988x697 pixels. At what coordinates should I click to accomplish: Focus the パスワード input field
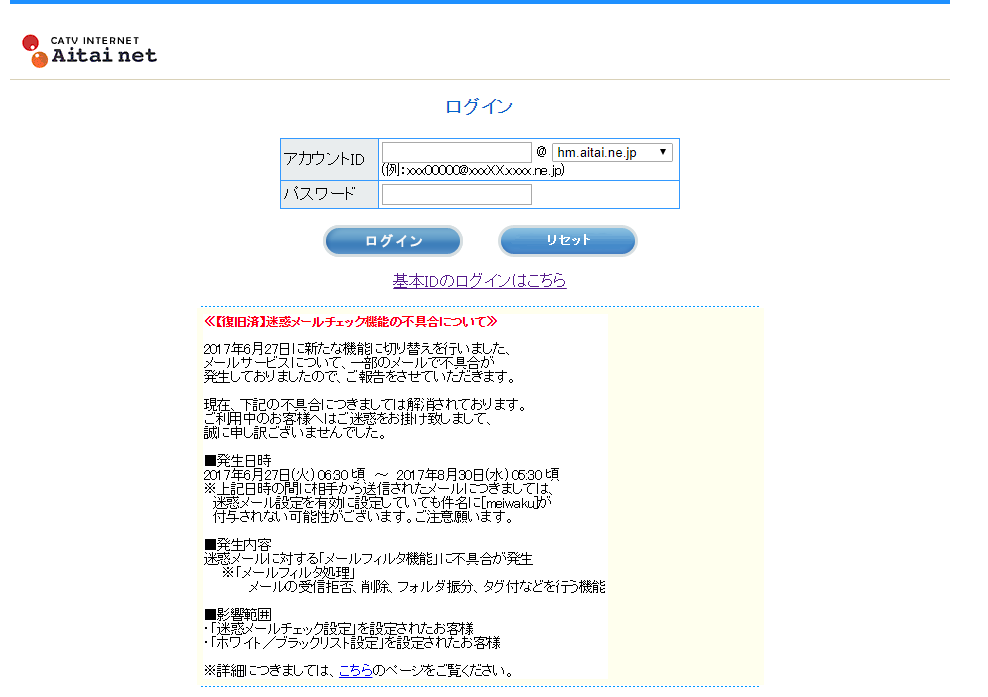457,194
